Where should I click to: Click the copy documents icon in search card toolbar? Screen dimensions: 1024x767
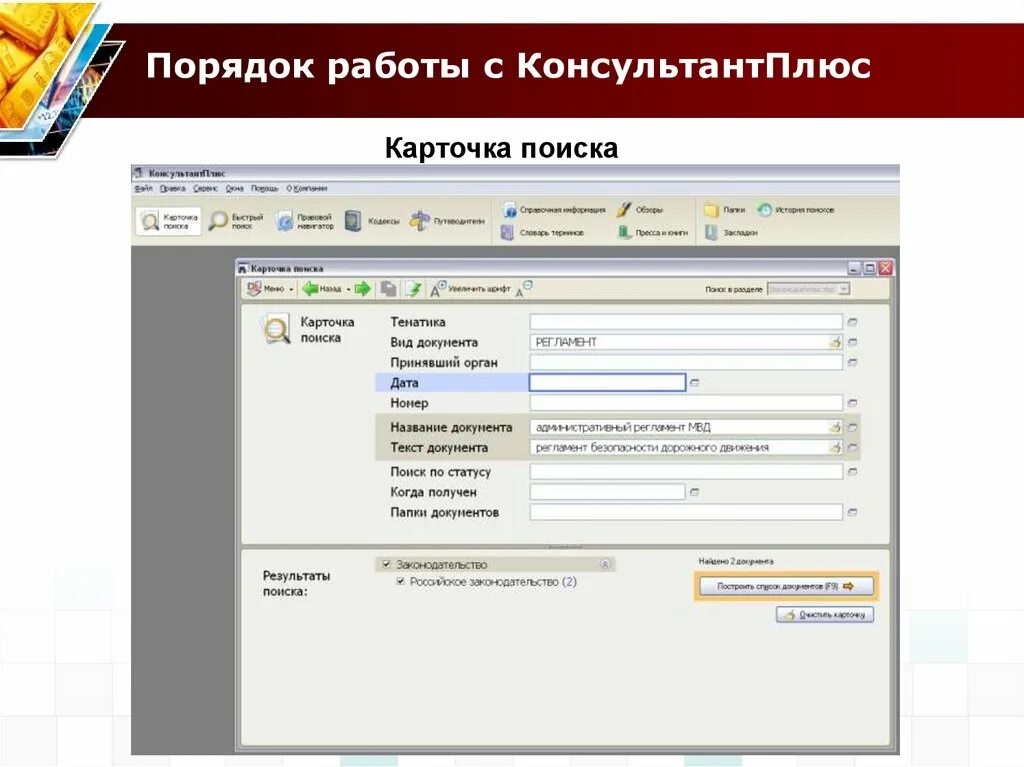tap(389, 289)
